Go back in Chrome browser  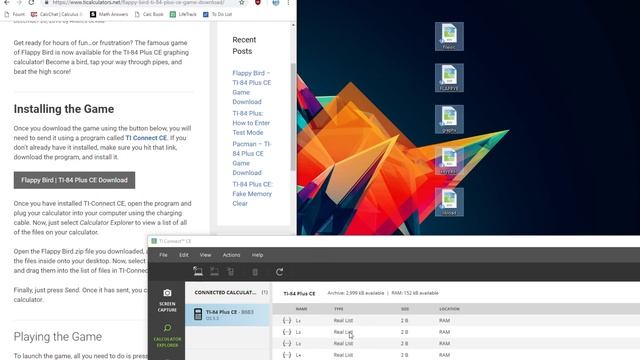click(7, 2)
